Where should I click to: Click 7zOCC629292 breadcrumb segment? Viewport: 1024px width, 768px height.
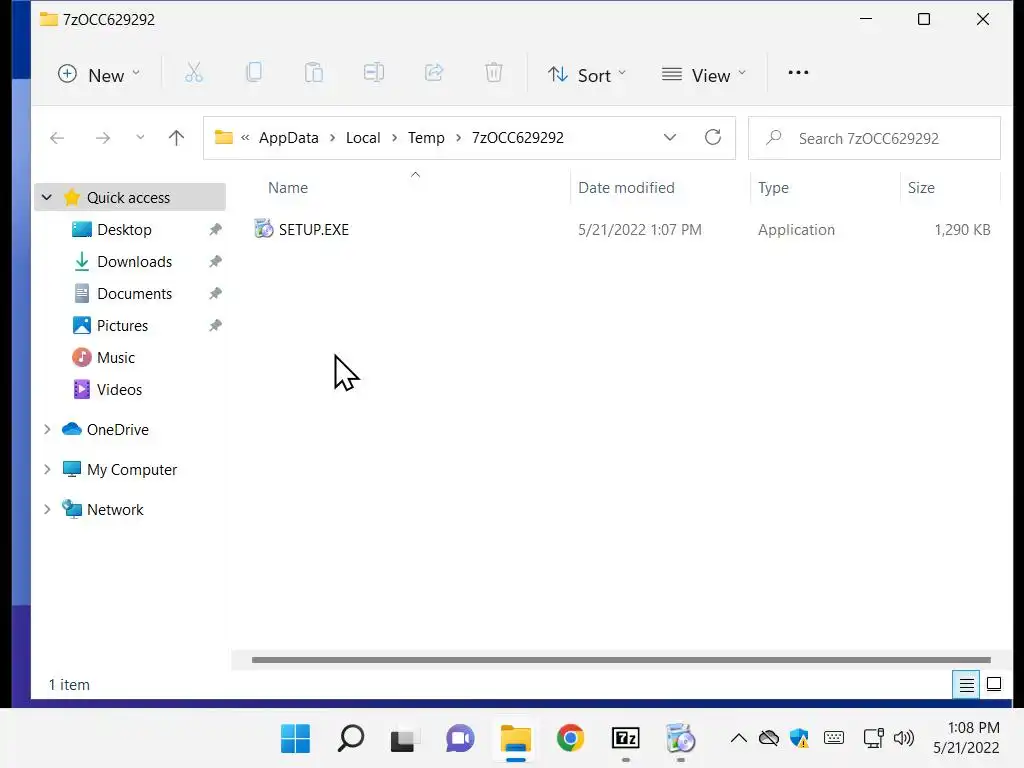(x=518, y=138)
